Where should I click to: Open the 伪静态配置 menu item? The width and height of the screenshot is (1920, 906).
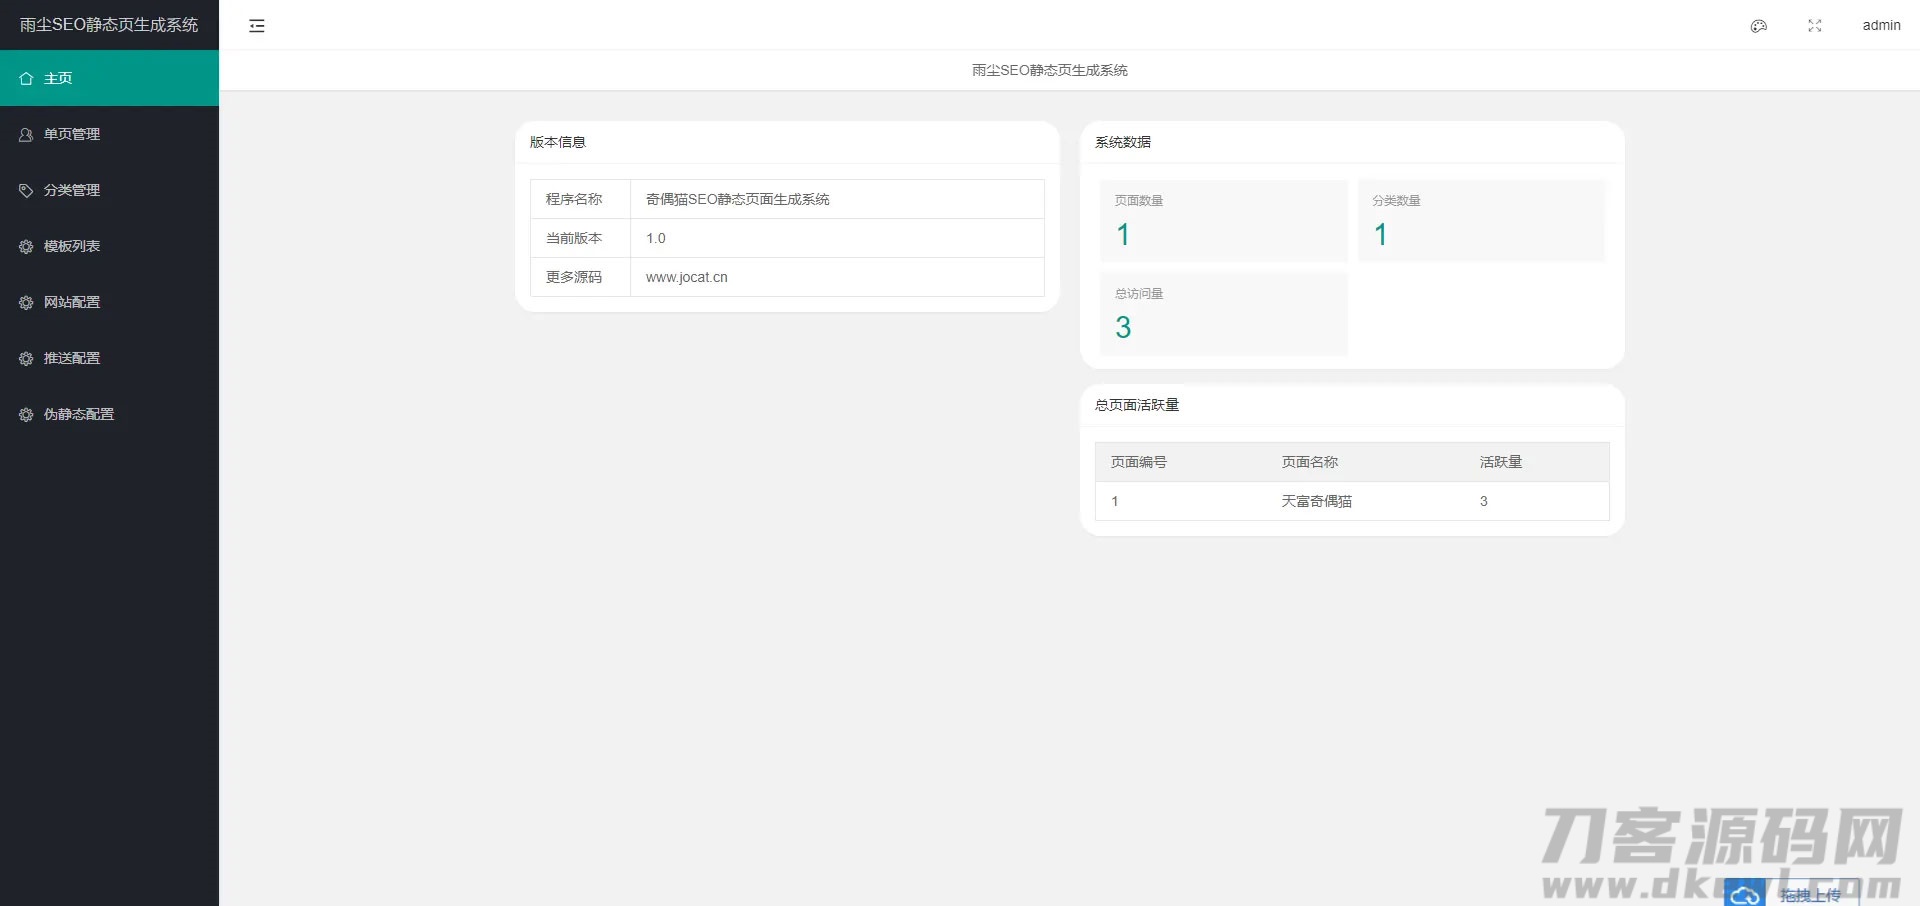tap(79, 414)
